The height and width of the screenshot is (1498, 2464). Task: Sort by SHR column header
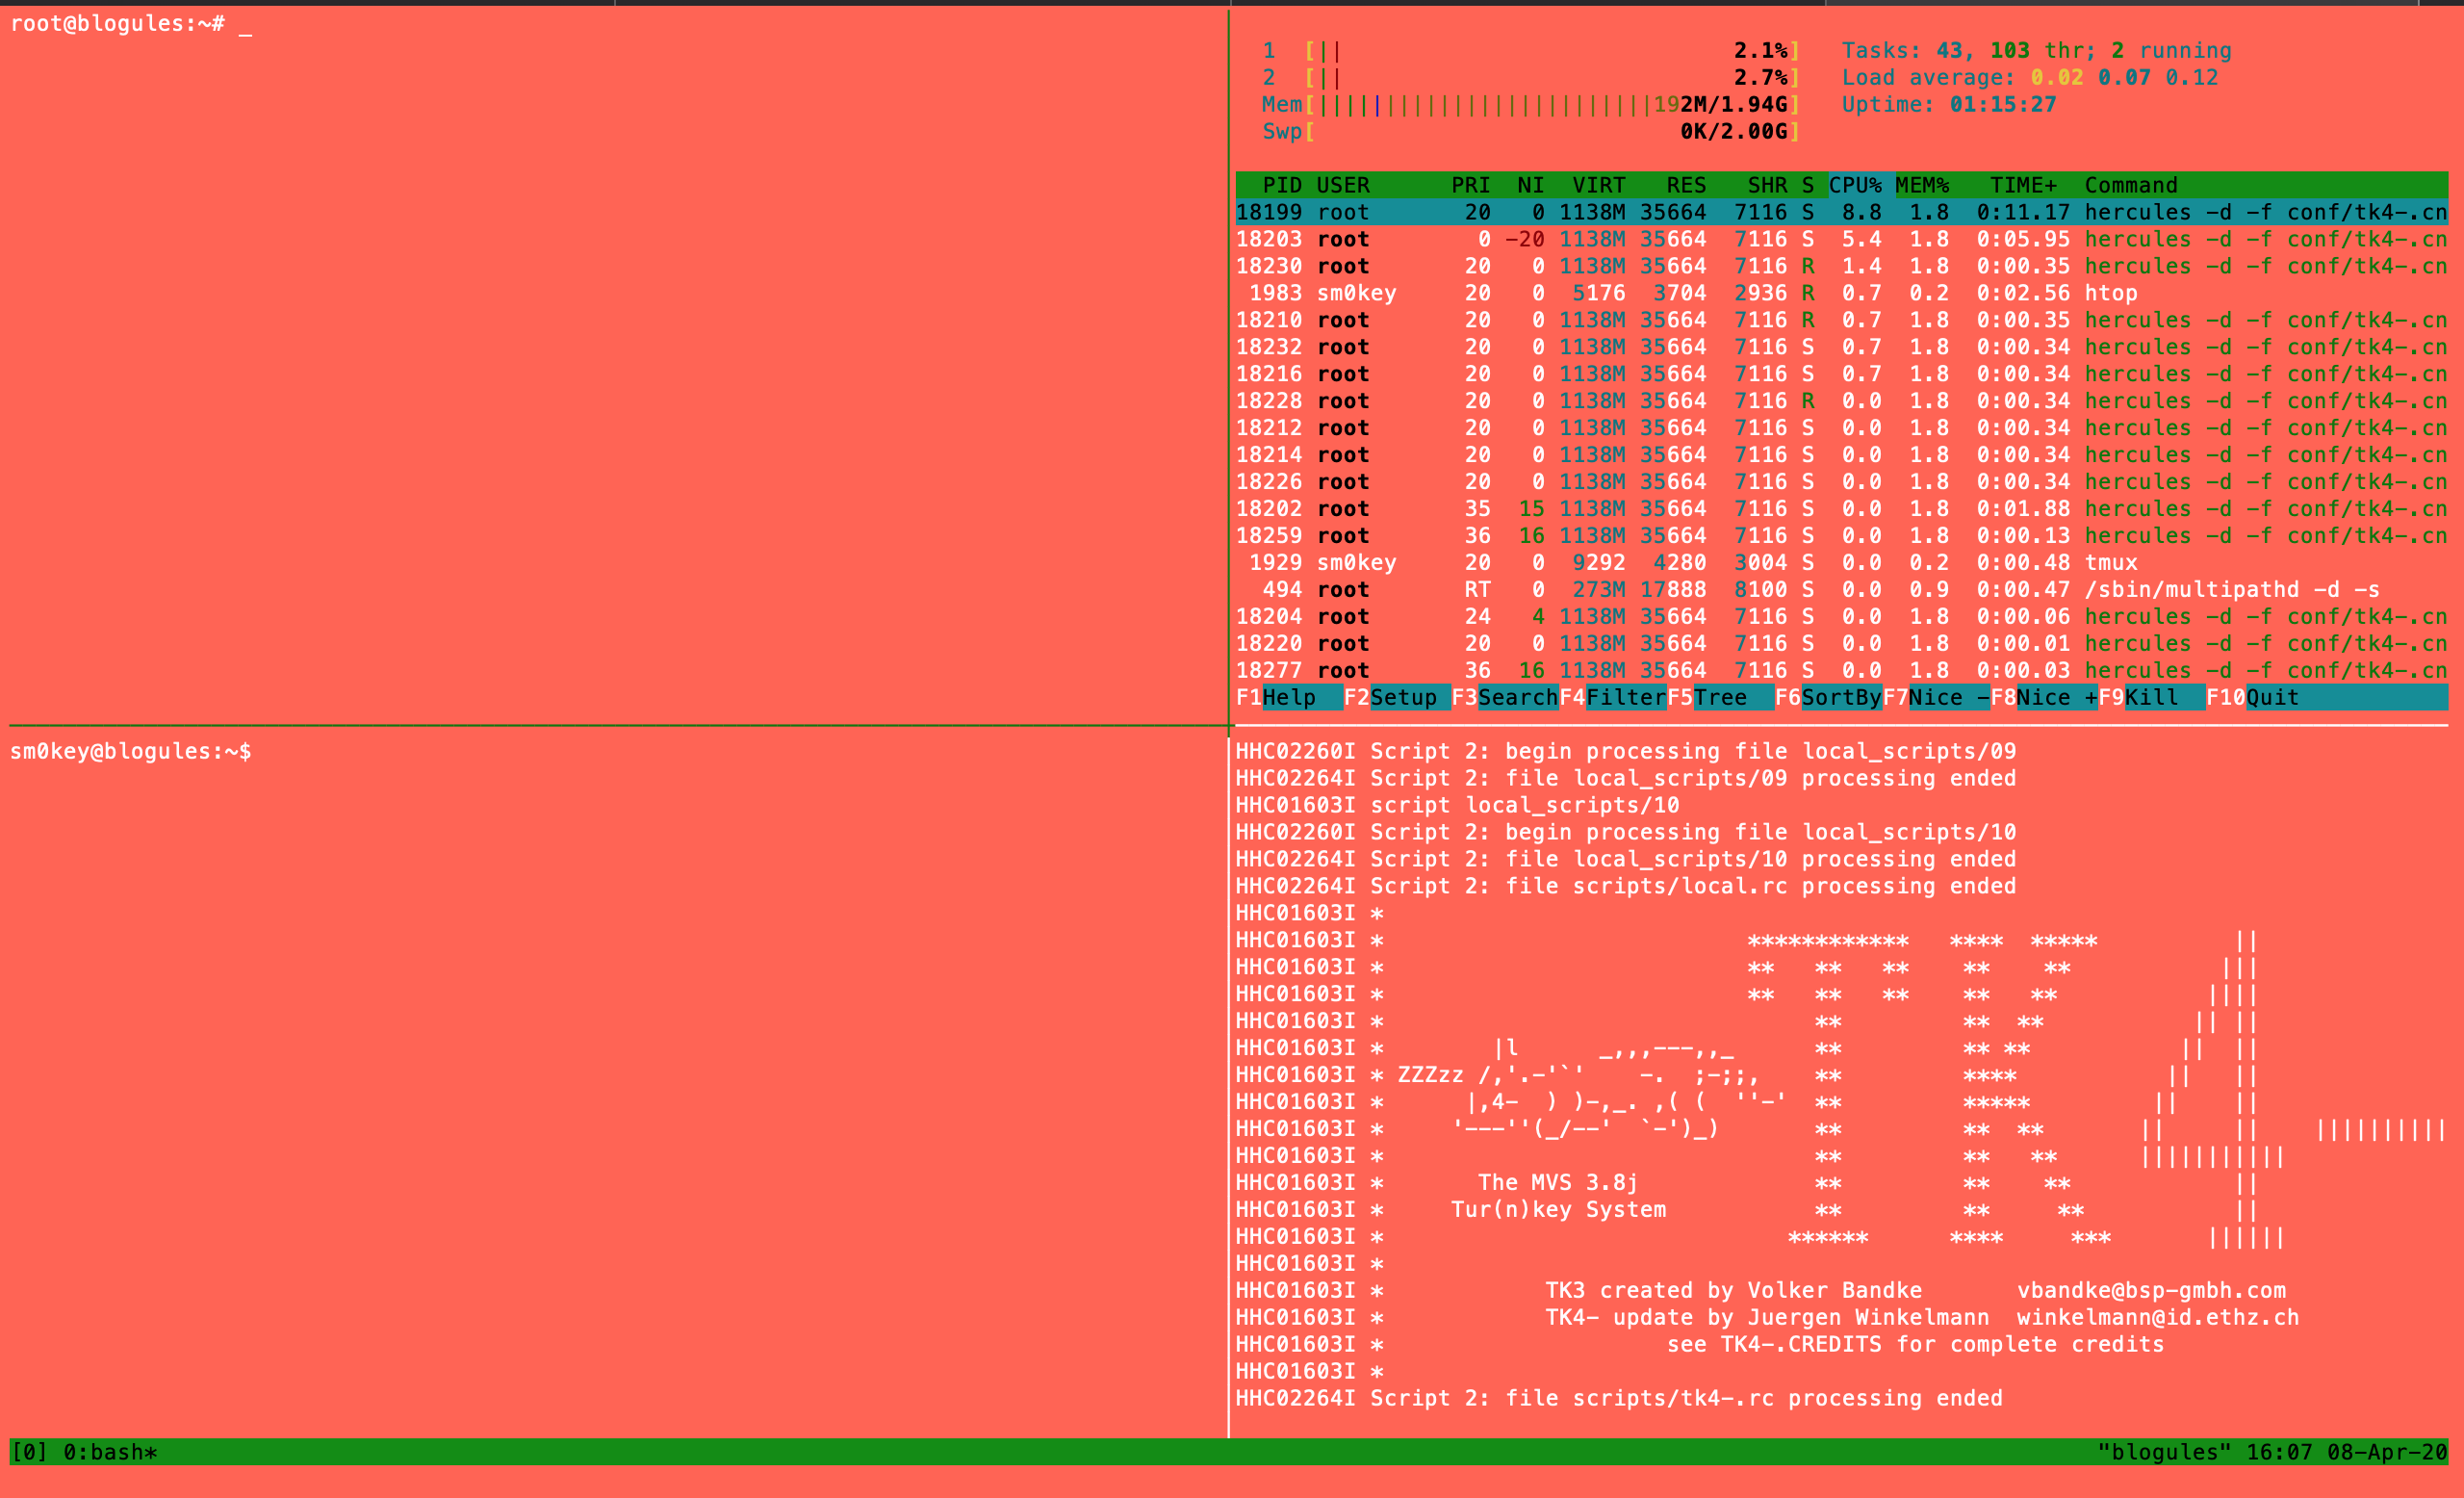click(1767, 186)
